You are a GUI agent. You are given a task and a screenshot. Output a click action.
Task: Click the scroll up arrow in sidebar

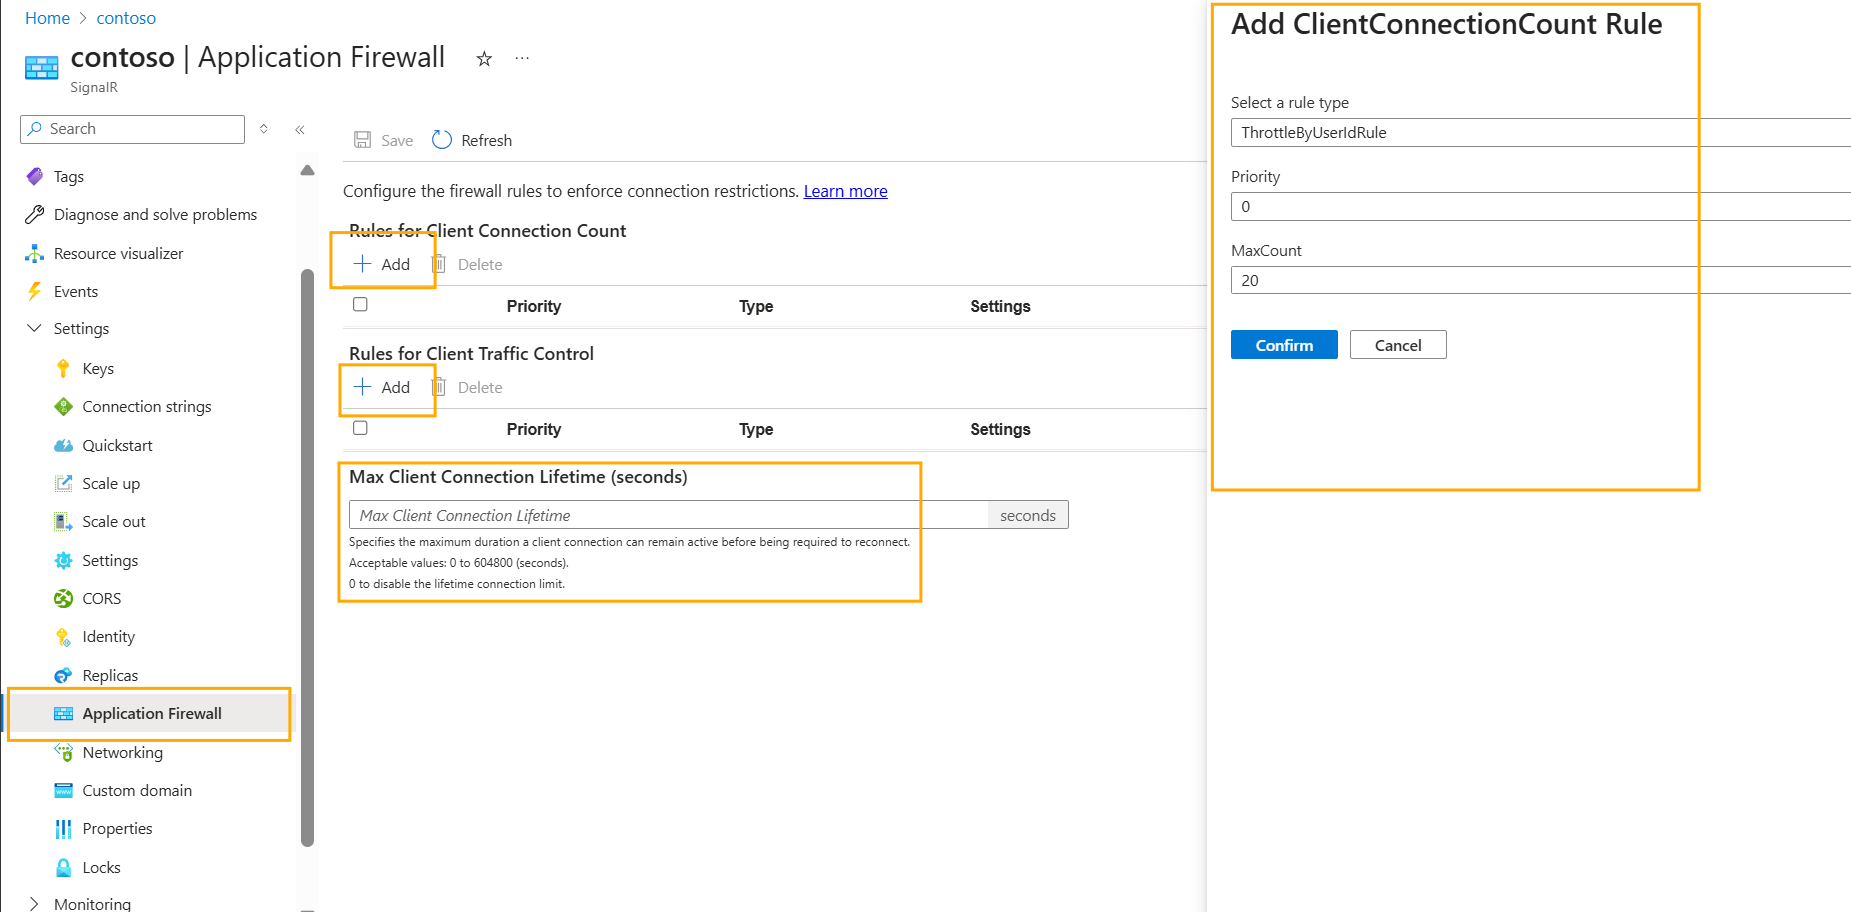[x=307, y=170]
